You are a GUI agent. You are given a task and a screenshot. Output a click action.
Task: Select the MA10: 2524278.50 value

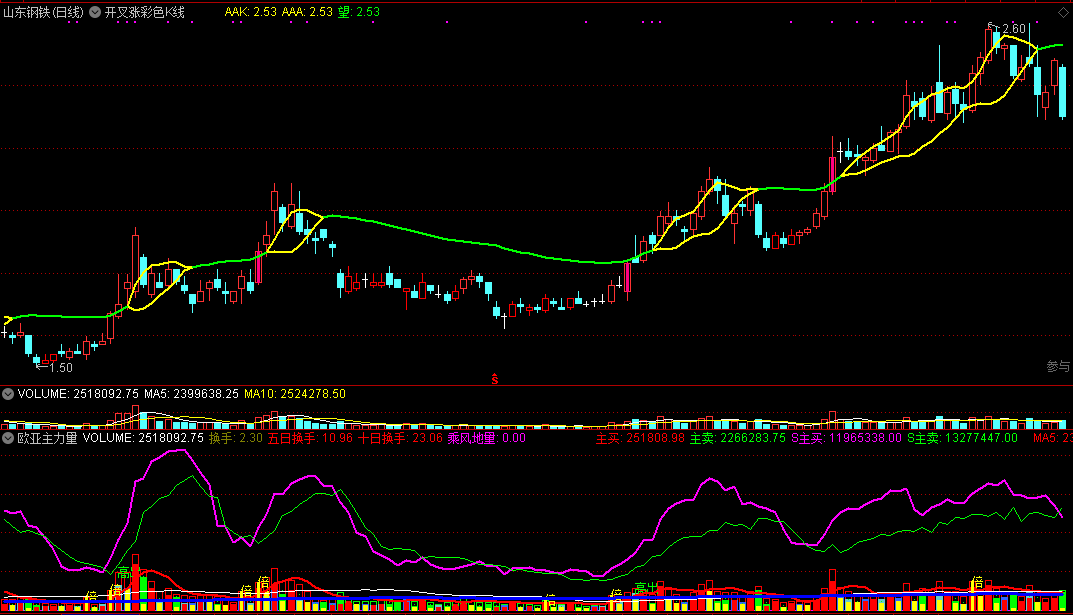coord(295,394)
